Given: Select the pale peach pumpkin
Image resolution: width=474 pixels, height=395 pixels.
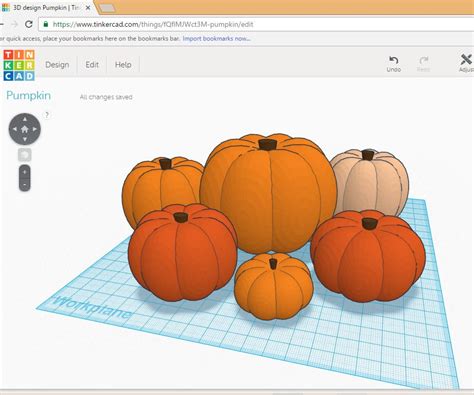Looking at the screenshot, I should (373, 183).
